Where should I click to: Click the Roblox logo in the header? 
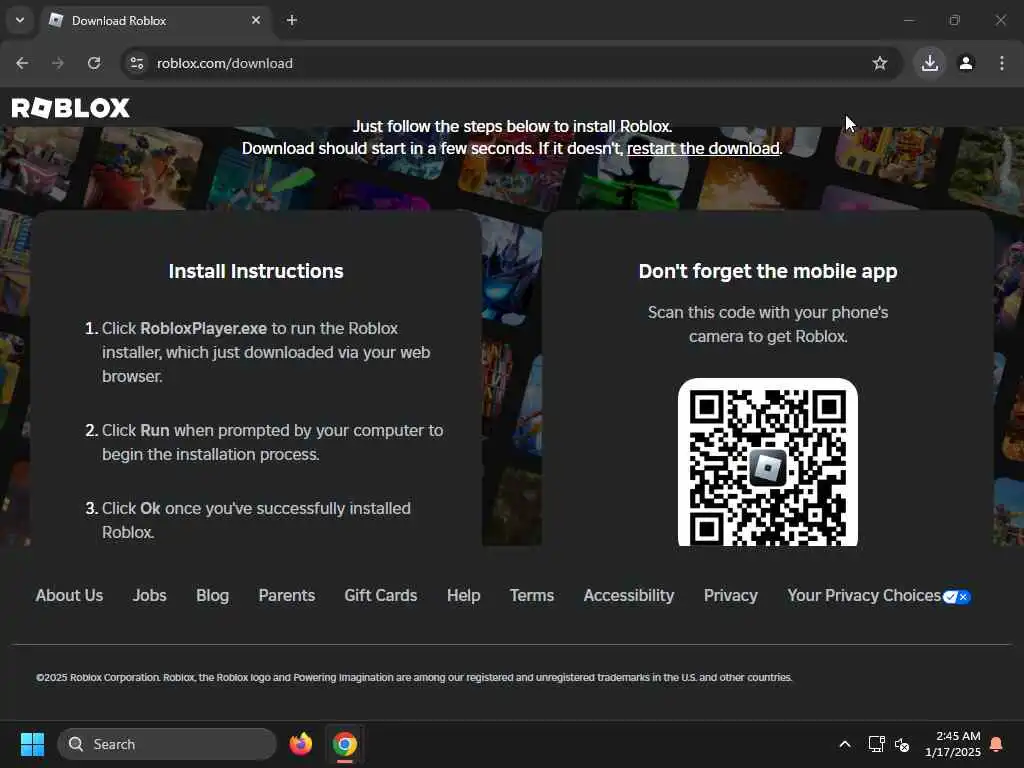(71, 108)
